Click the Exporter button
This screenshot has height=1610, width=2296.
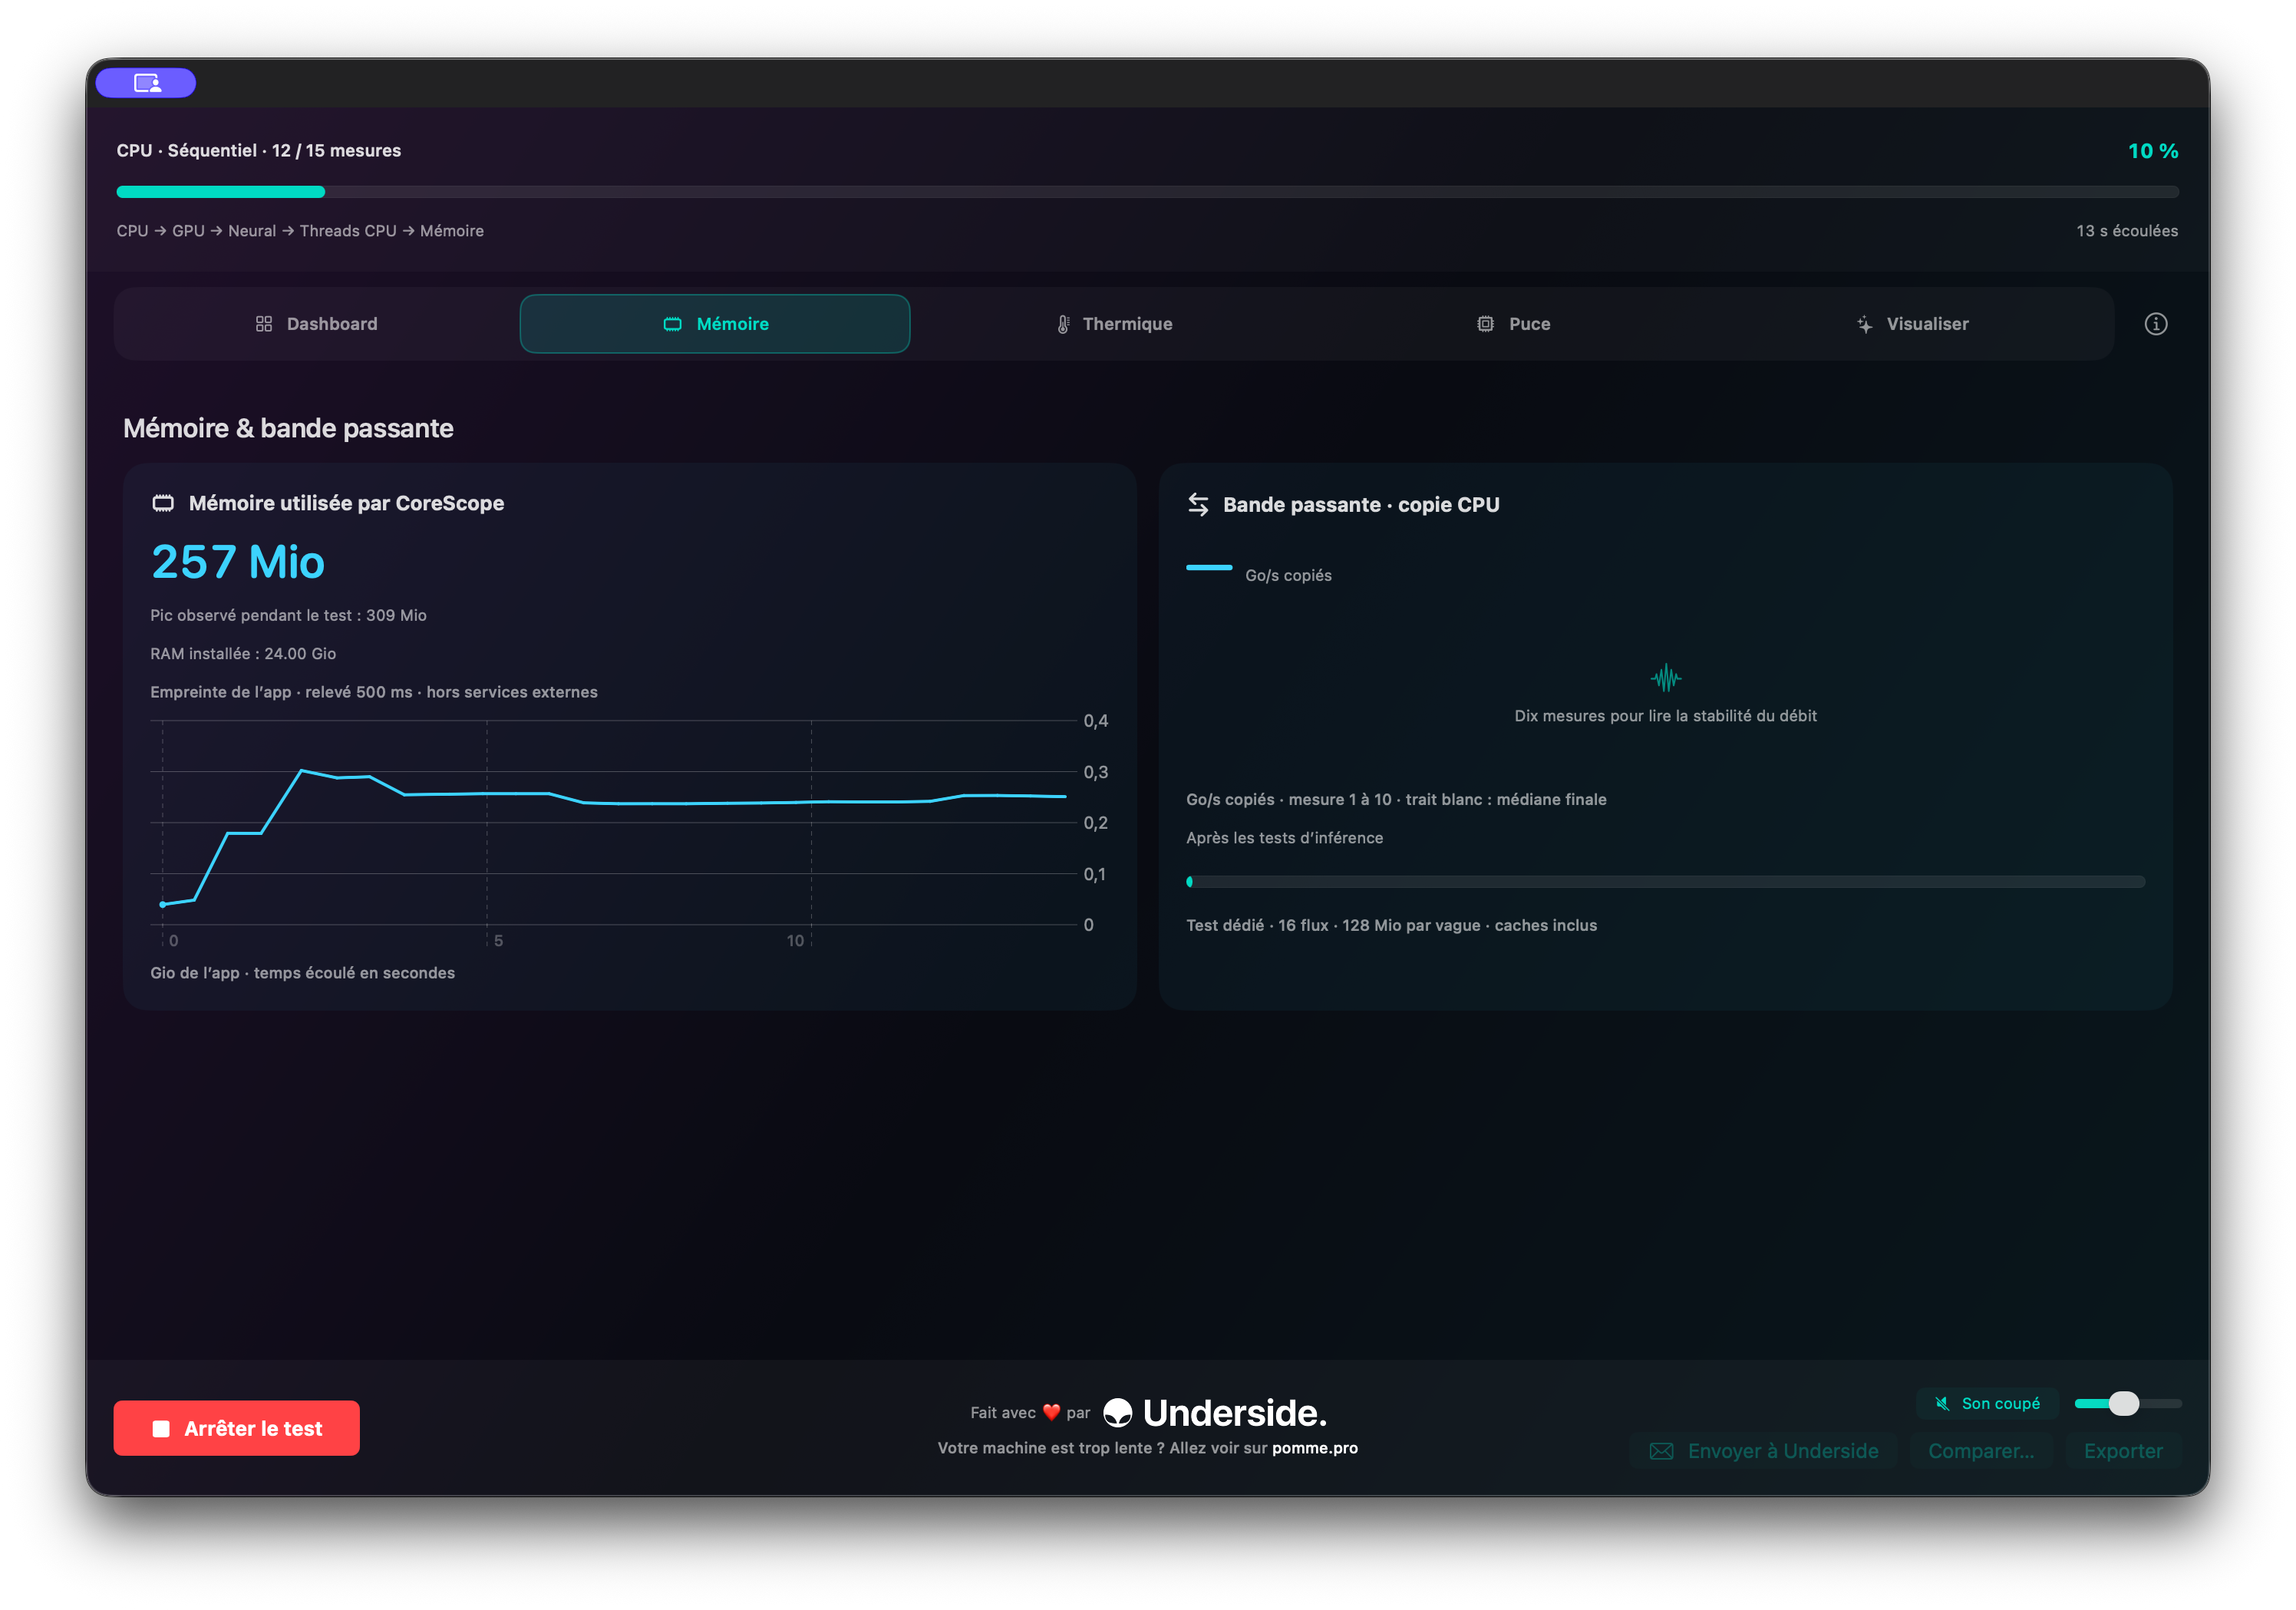coord(2123,1451)
